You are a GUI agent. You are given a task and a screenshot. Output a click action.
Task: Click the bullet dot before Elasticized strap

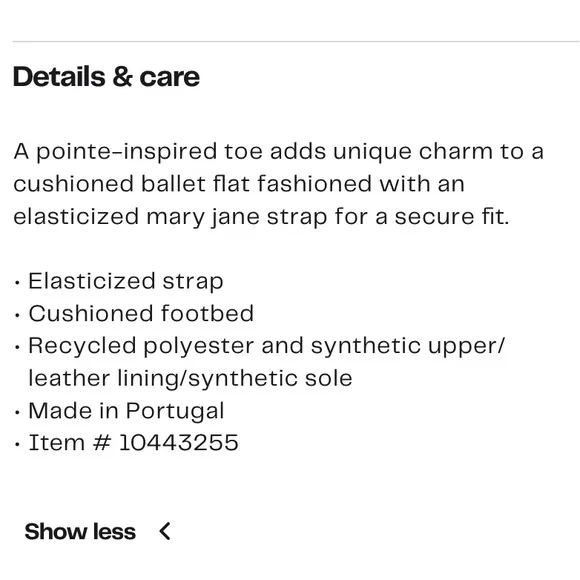(x=17, y=283)
